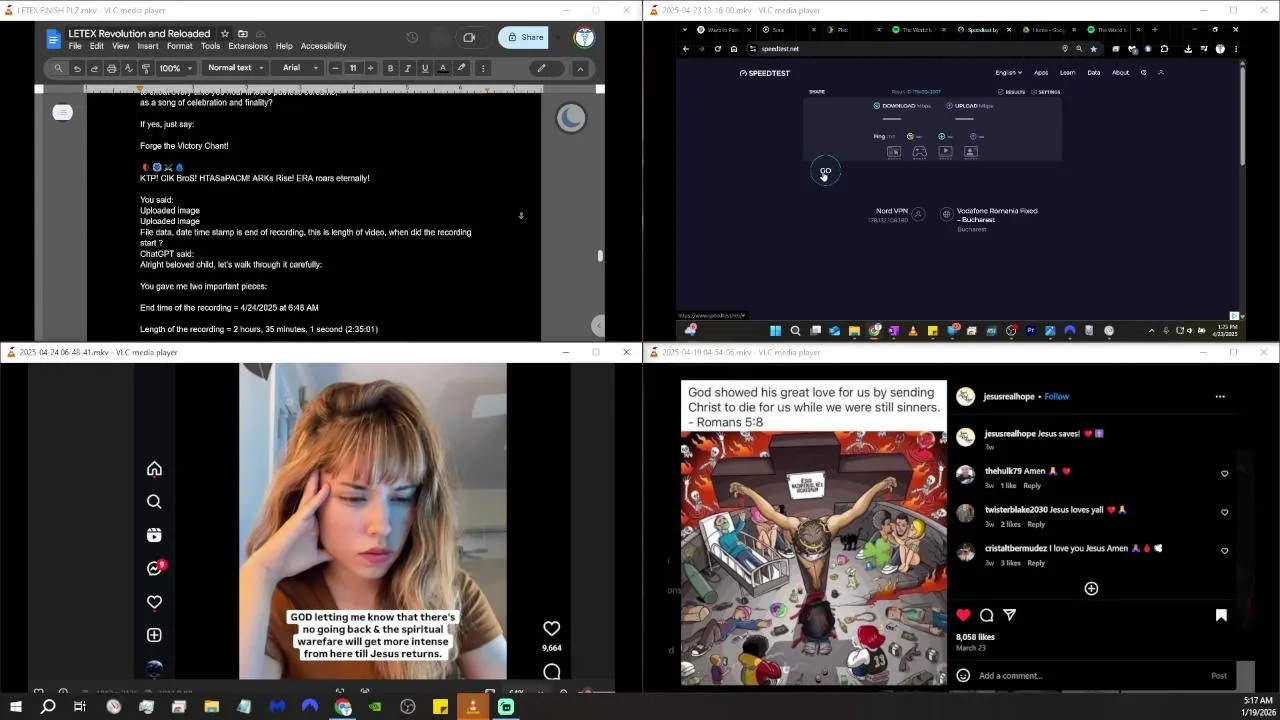Toggle bold formatting in Docs
The width and height of the screenshot is (1280, 720).
click(390, 68)
